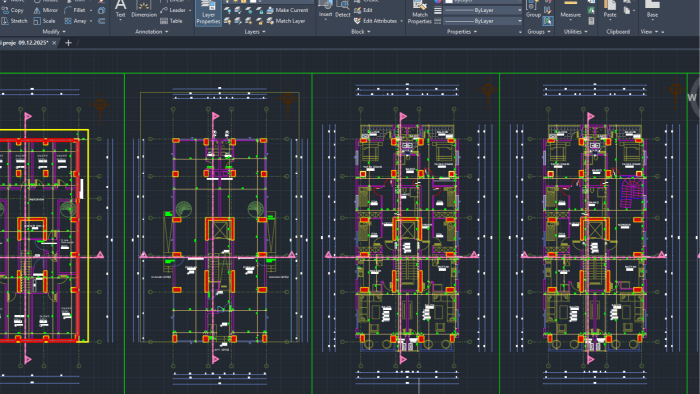The image size is (700, 394).
Task: Expand the Modify panel
Action: coord(54,32)
